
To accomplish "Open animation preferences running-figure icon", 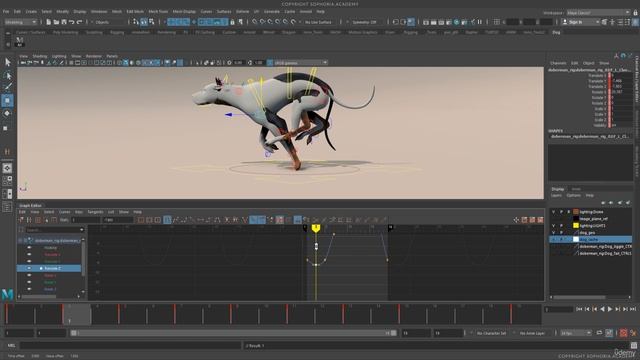I will 633,333.
